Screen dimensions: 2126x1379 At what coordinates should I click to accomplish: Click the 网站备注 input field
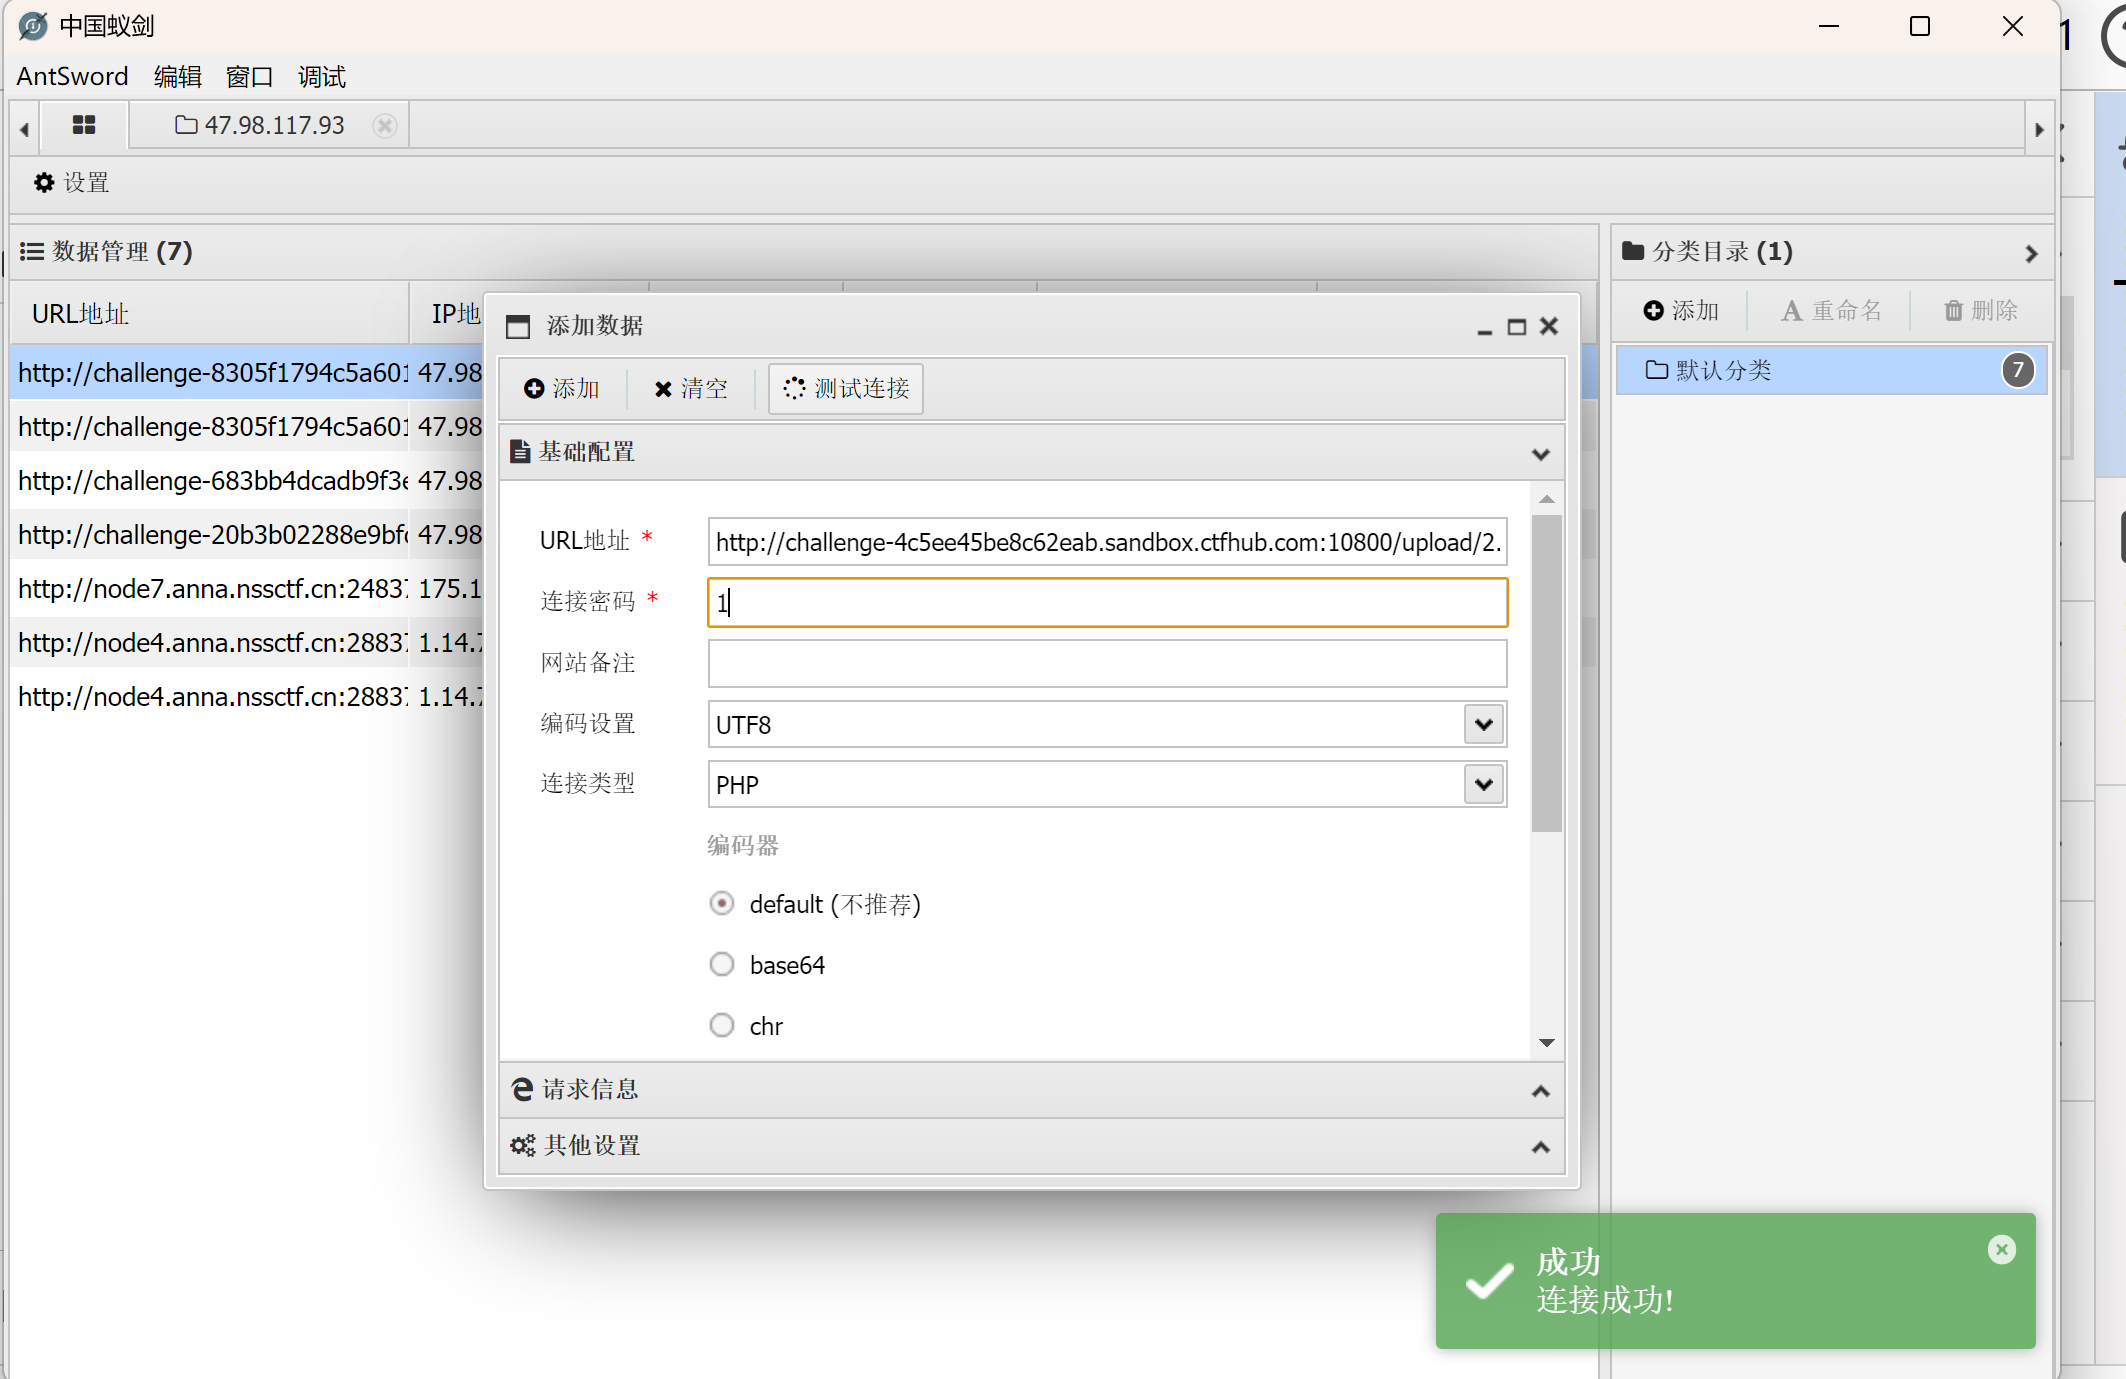click(1107, 663)
